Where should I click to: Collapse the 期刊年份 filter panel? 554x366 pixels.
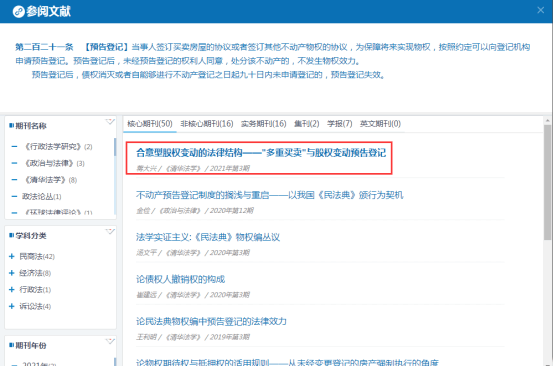point(110,342)
